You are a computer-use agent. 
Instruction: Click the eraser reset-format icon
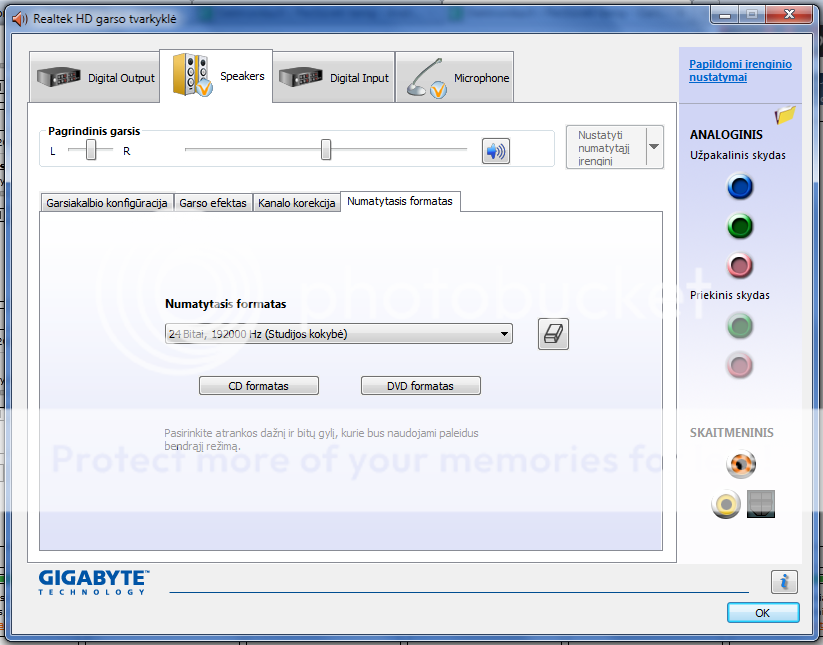coord(553,334)
